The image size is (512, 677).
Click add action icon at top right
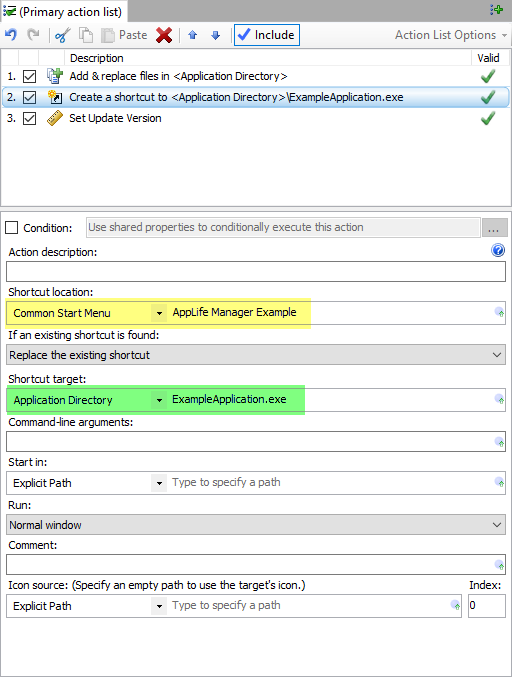point(496,9)
